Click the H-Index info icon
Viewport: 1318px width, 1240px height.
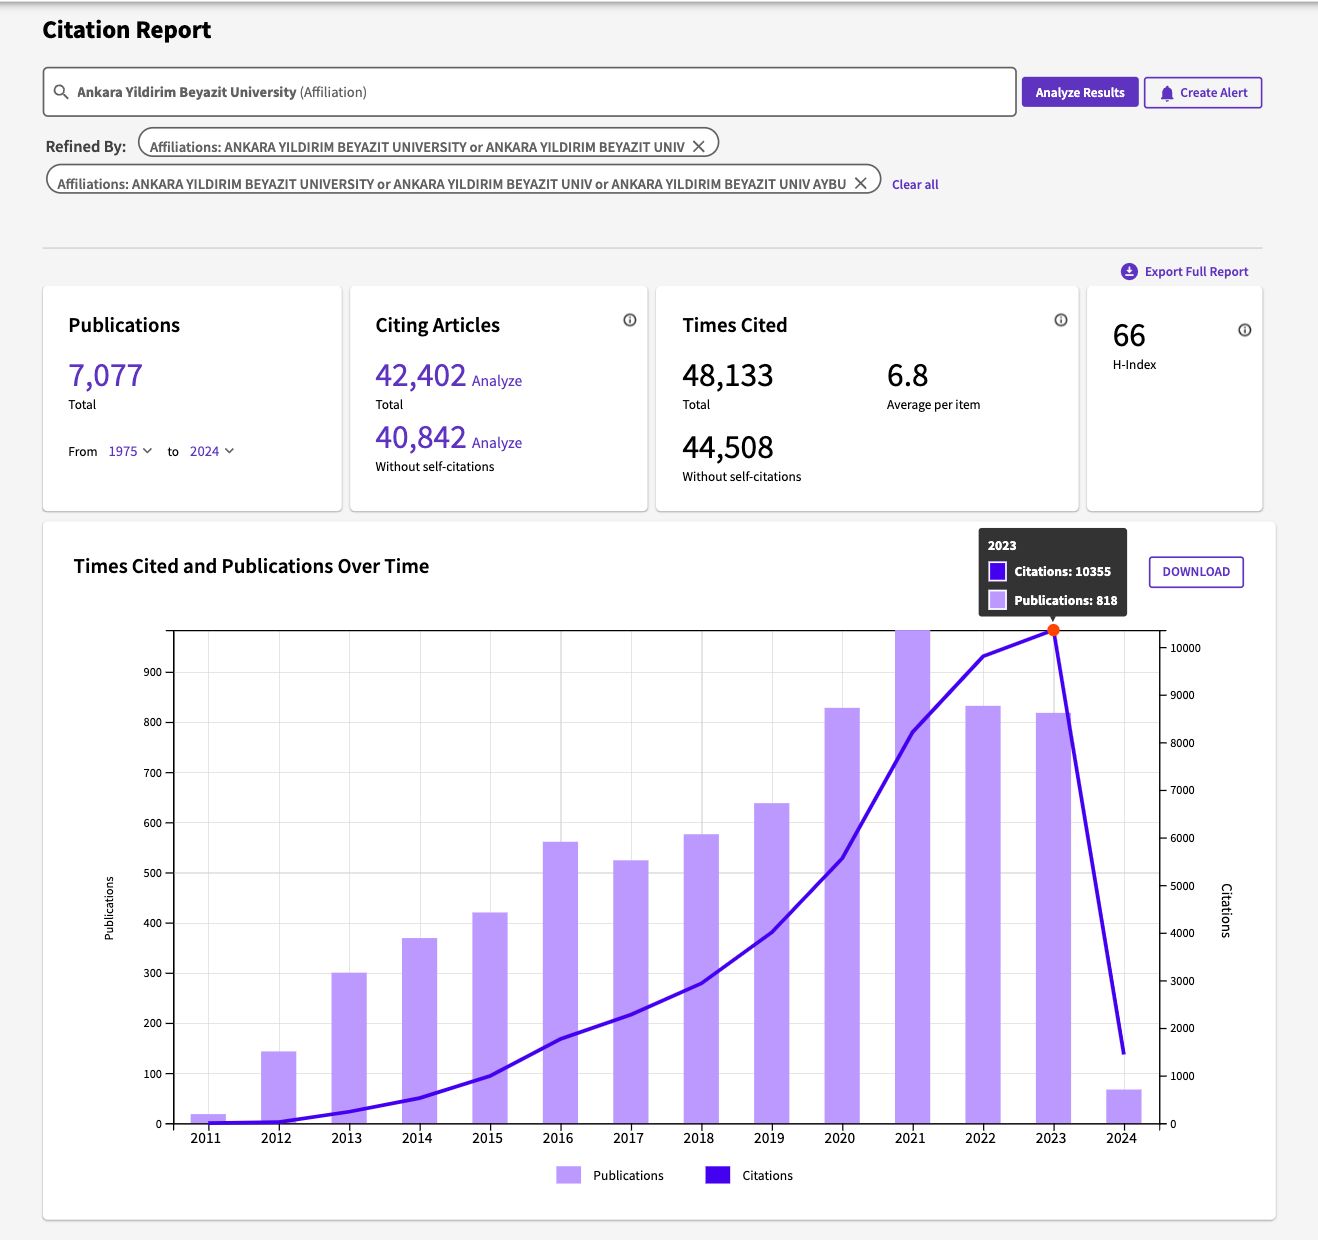pyautogui.click(x=1245, y=330)
